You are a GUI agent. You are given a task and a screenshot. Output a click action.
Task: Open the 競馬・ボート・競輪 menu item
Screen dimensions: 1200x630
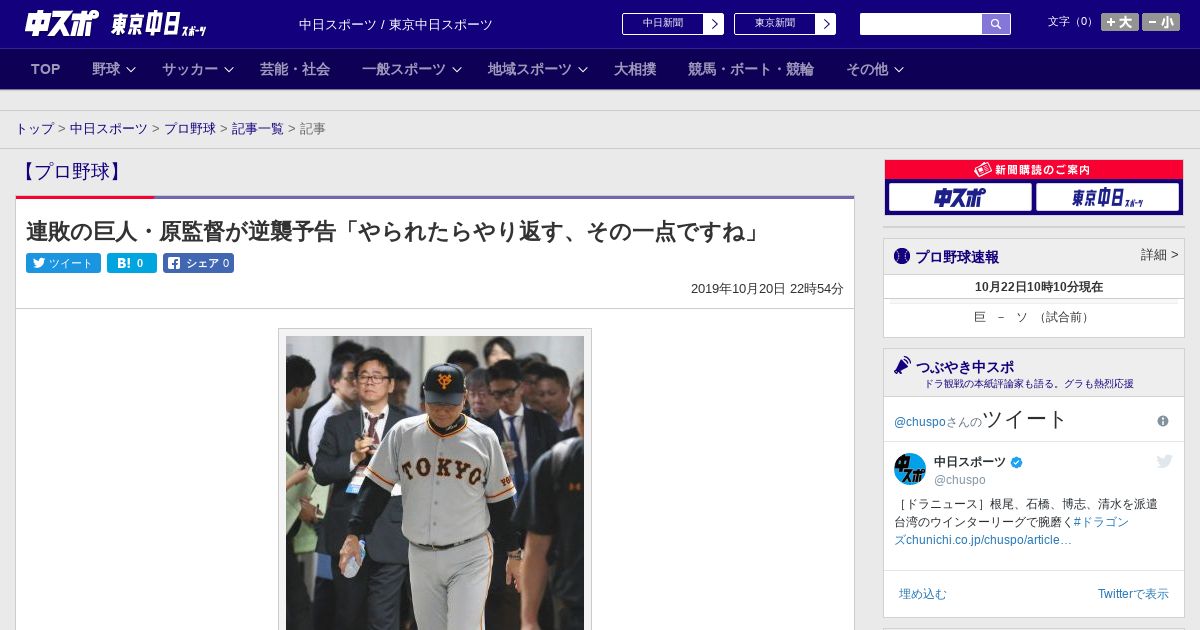click(751, 69)
